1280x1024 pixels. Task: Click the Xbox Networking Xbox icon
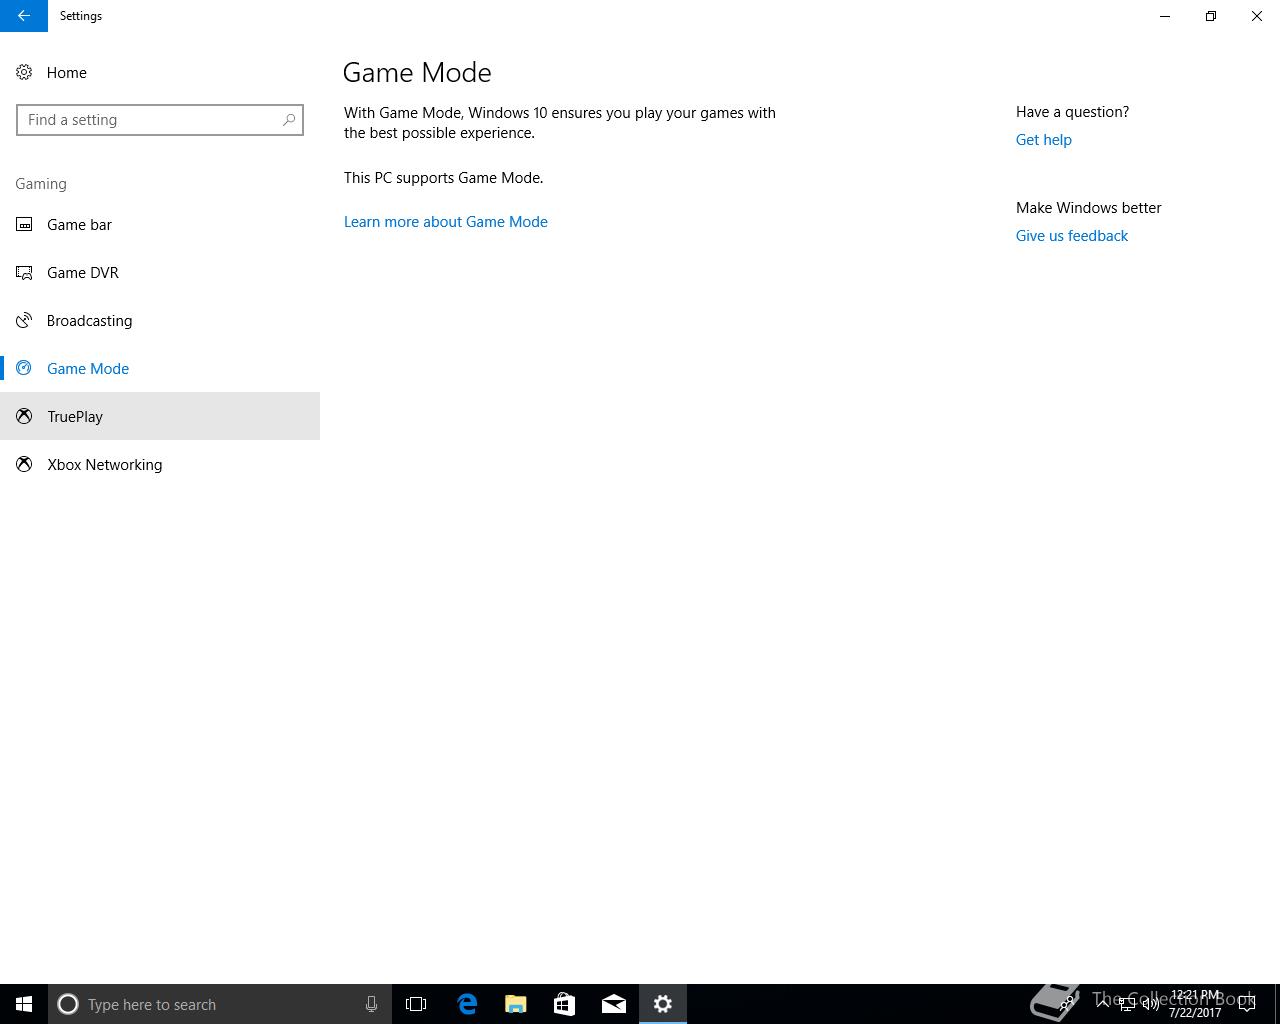pos(24,464)
